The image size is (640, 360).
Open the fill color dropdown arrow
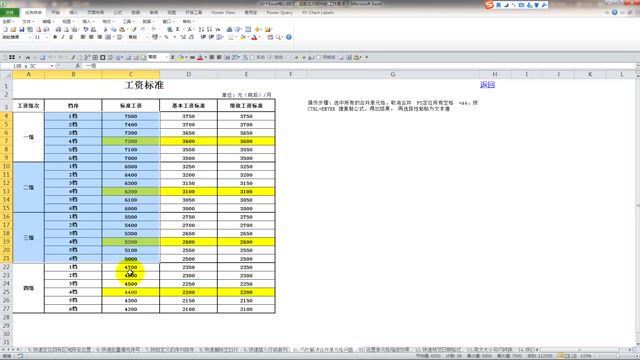tap(248, 37)
